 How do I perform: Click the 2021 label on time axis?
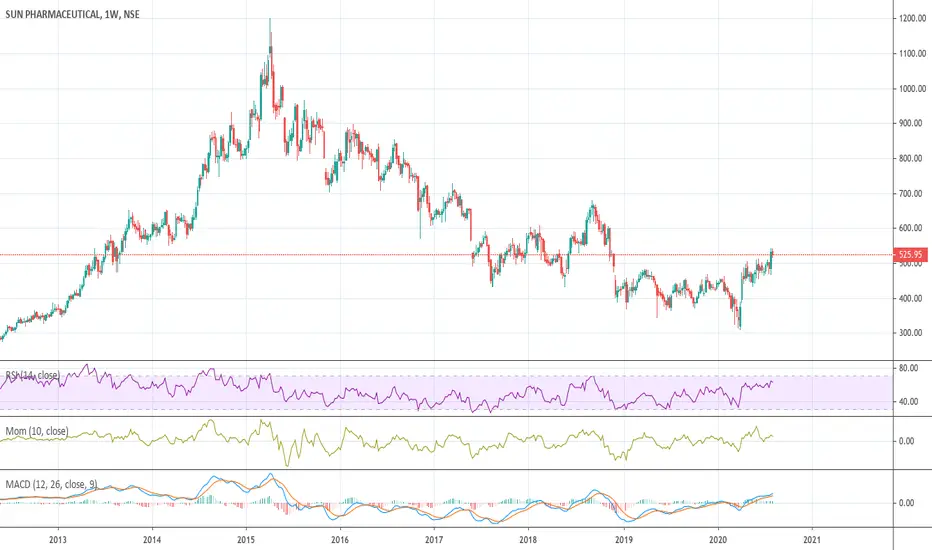(812, 540)
